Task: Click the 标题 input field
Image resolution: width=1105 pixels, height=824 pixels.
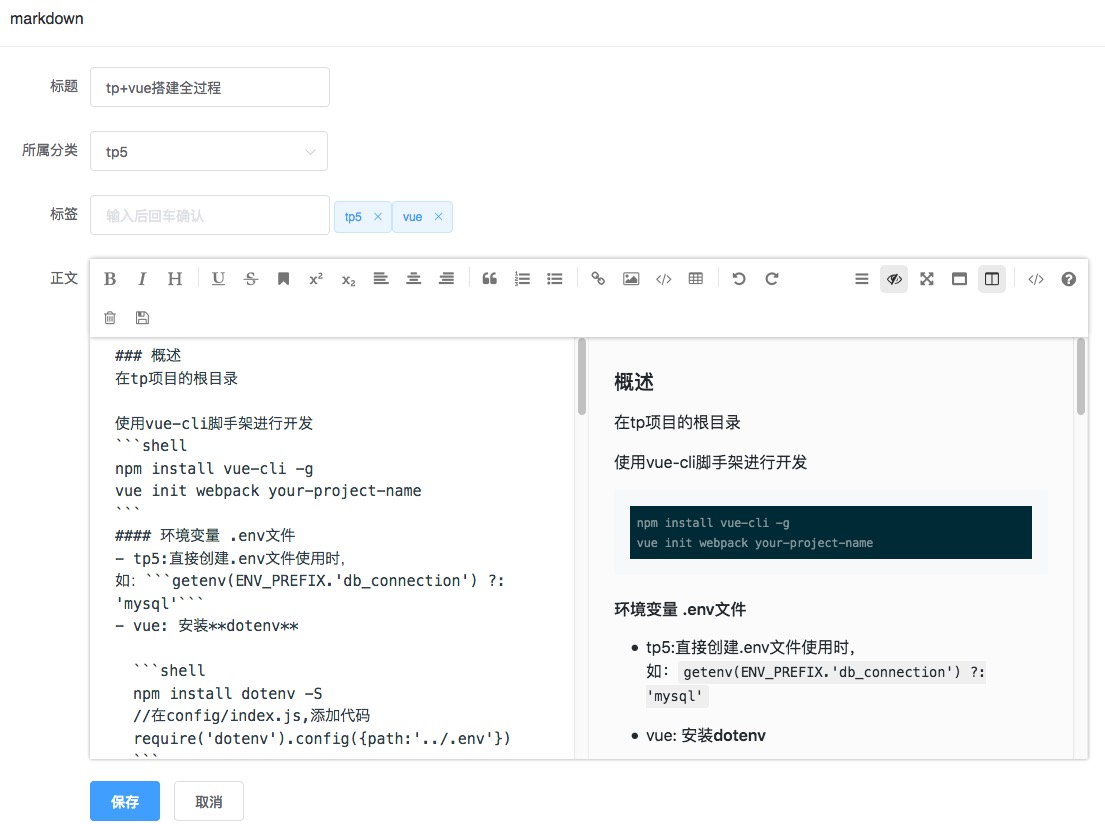Action: 209,87
